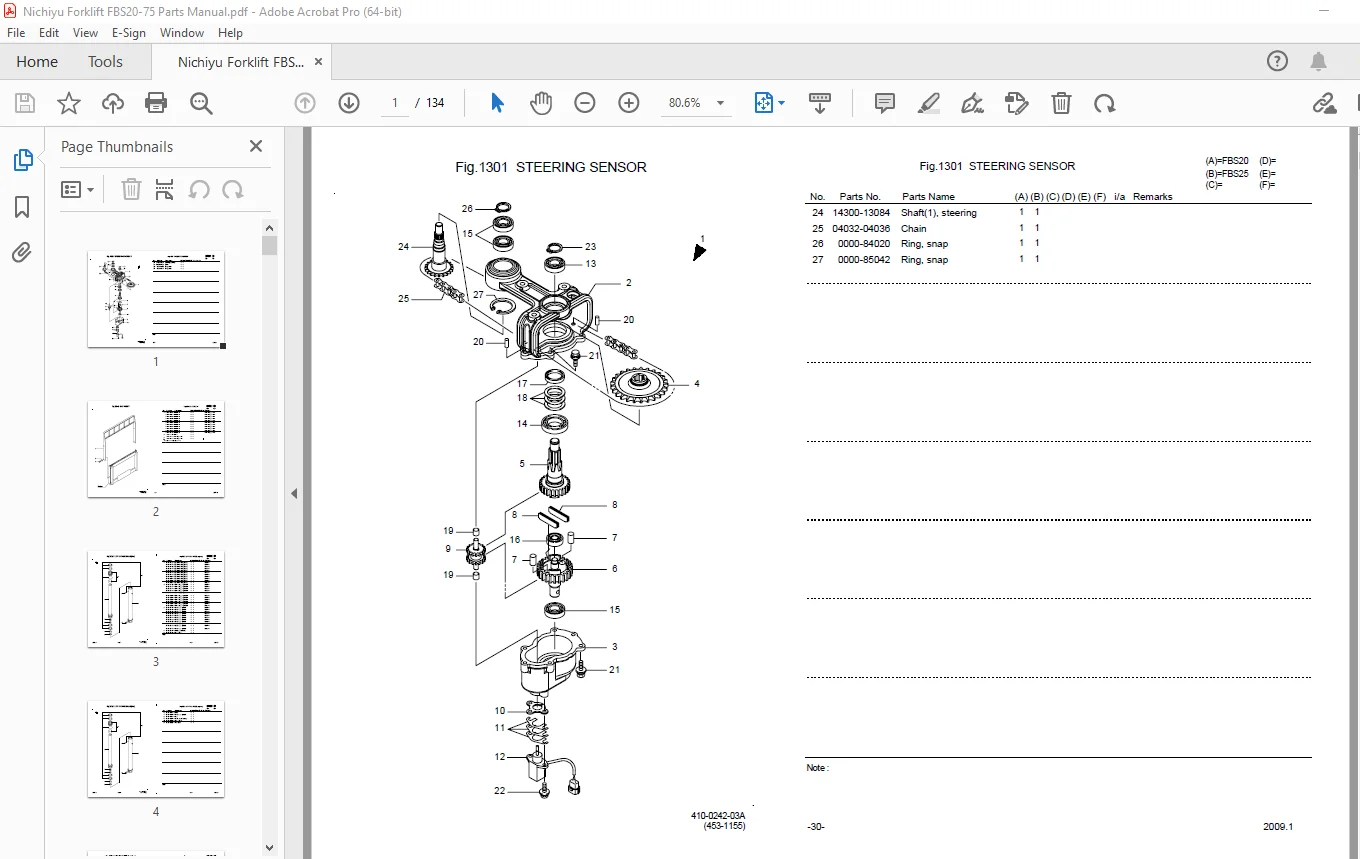The image size is (1360, 859).
Task: Select the page 2 thumbnail
Action: [156, 449]
